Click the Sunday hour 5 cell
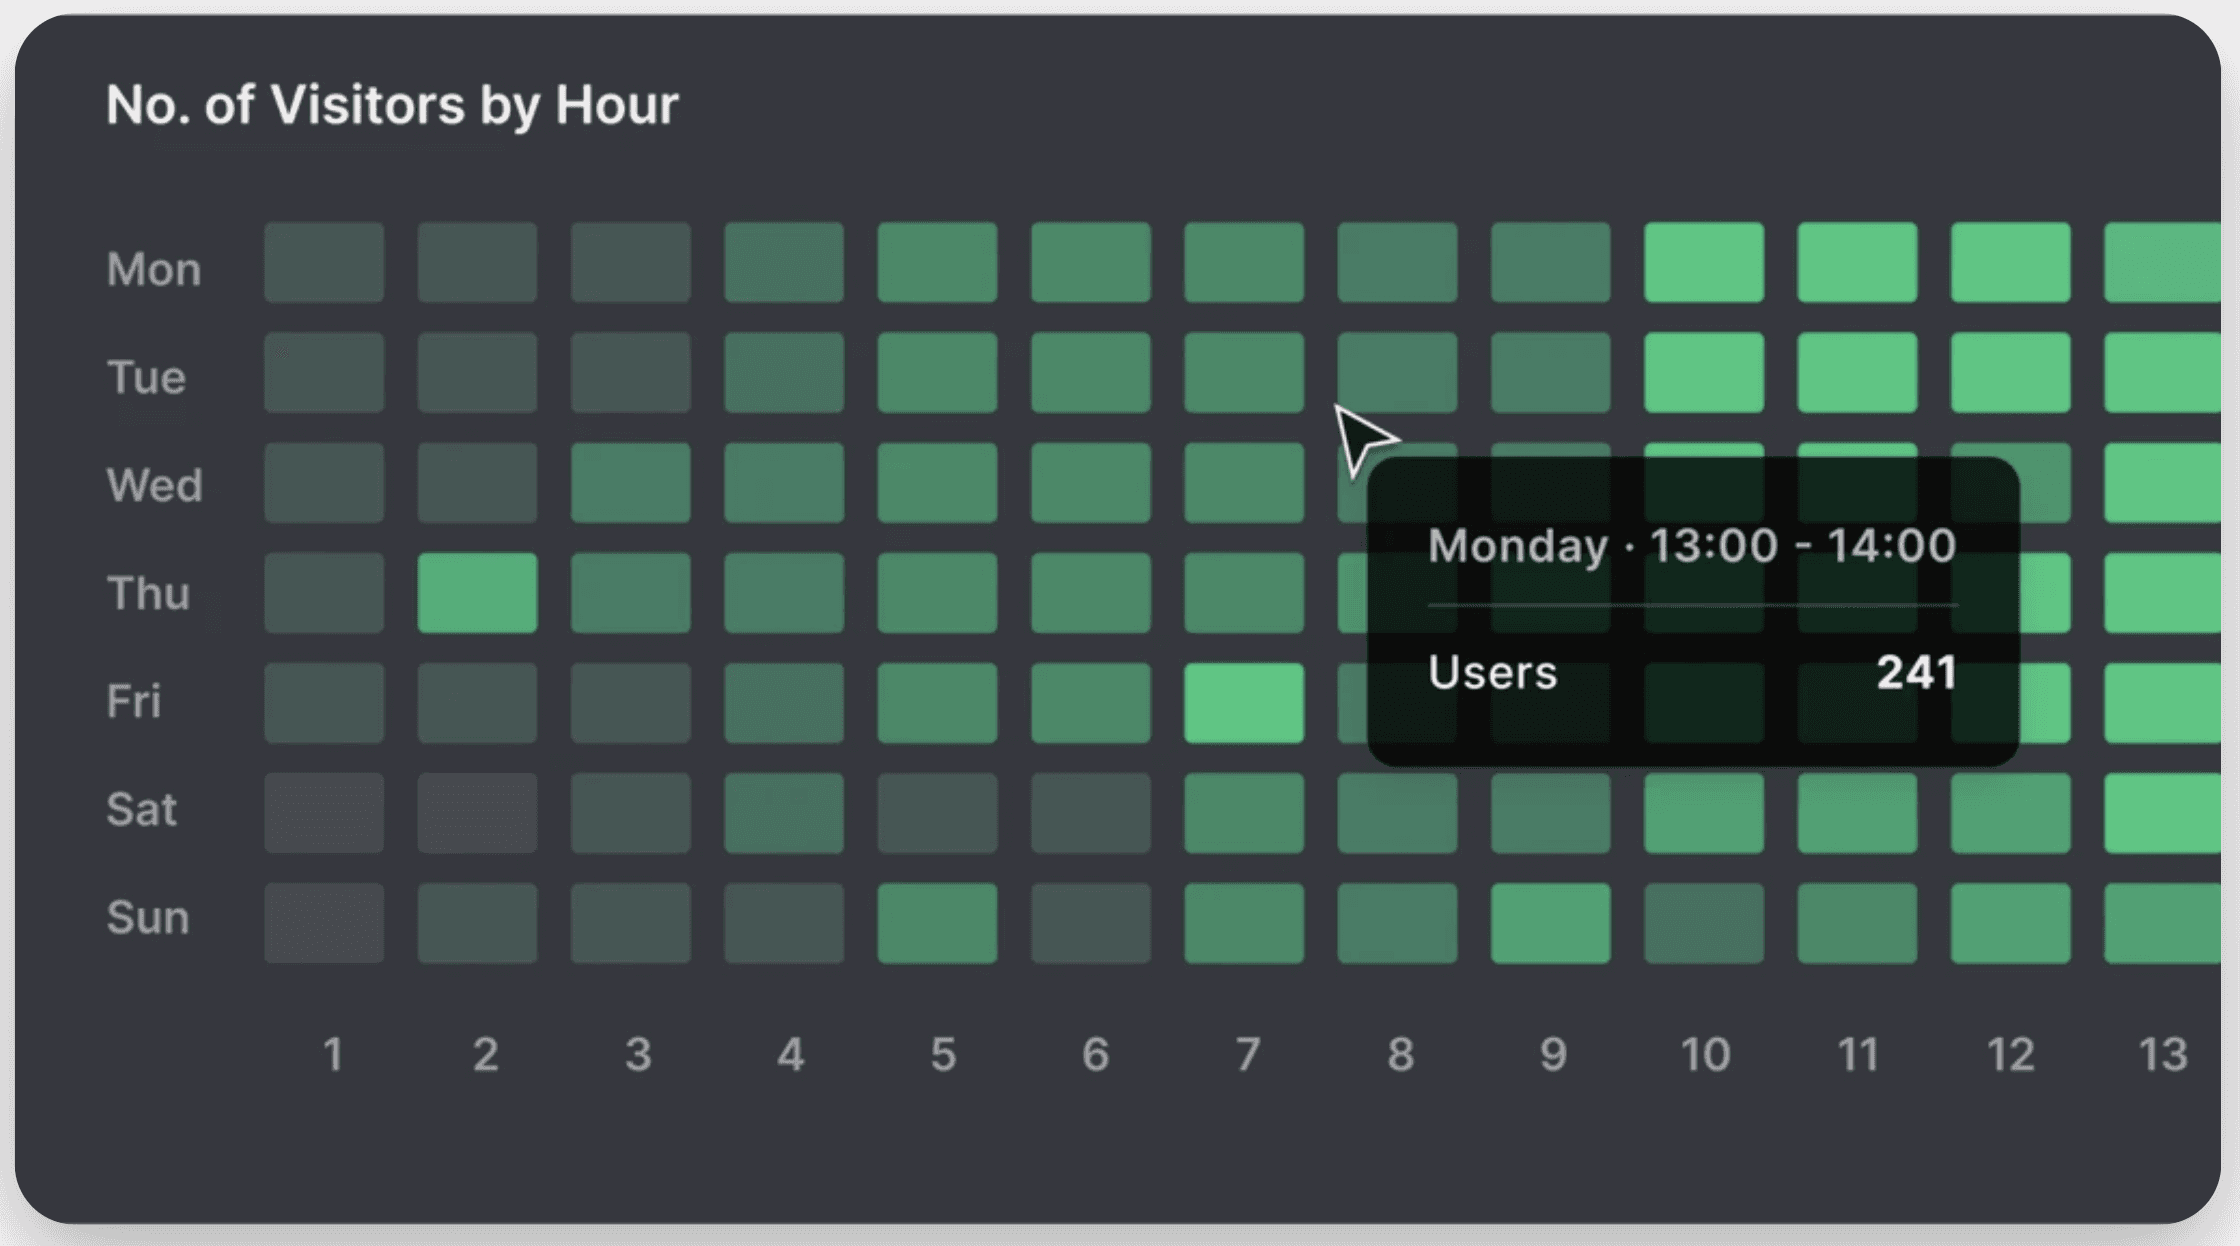This screenshot has width=2240, height=1246. tap(937, 923)
